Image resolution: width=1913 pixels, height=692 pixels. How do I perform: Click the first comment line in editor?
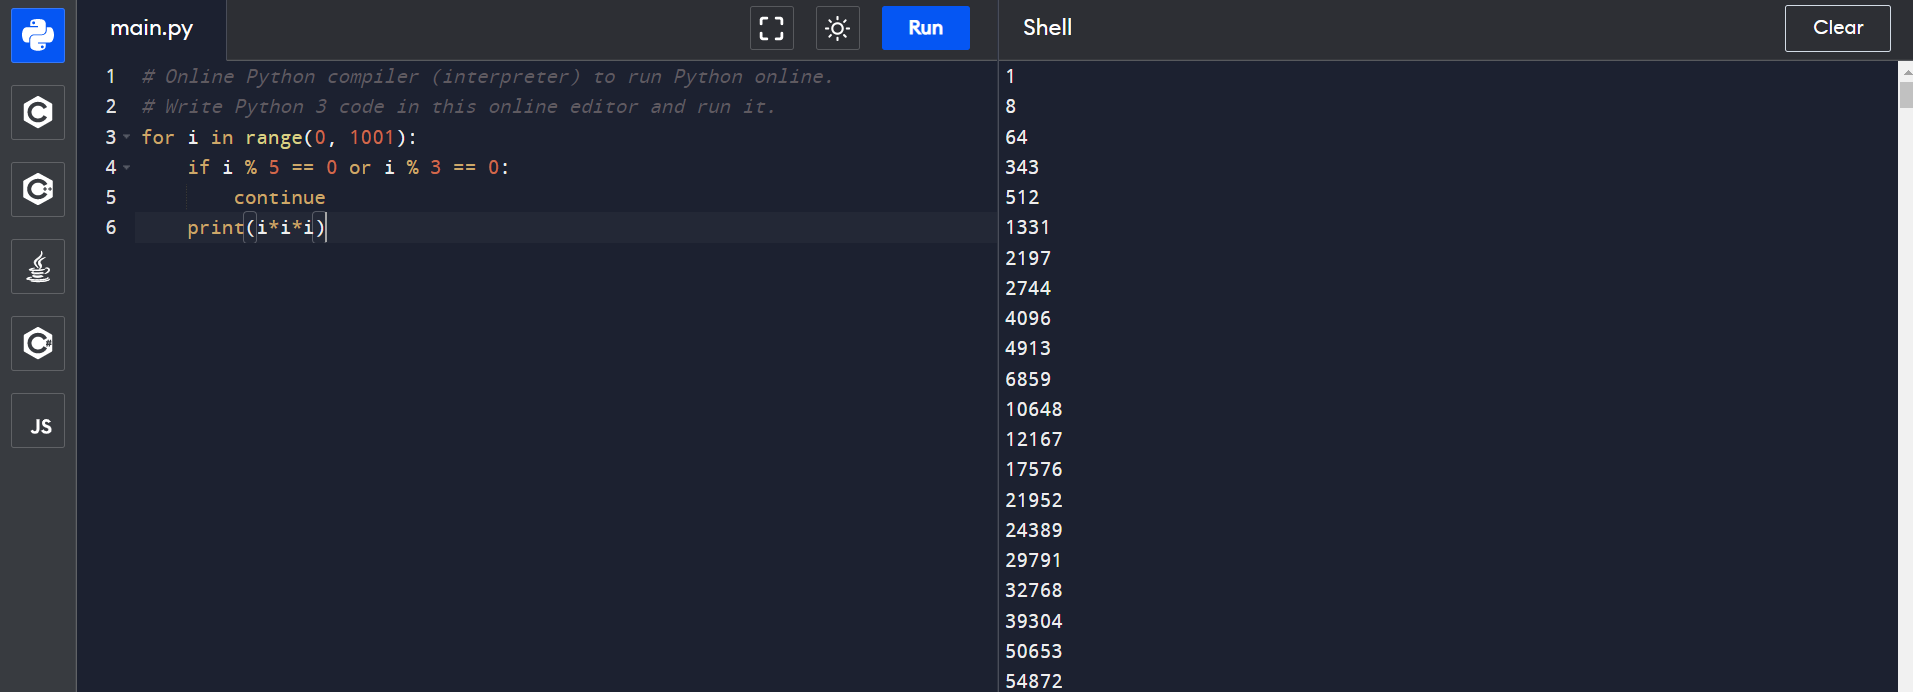487,77
